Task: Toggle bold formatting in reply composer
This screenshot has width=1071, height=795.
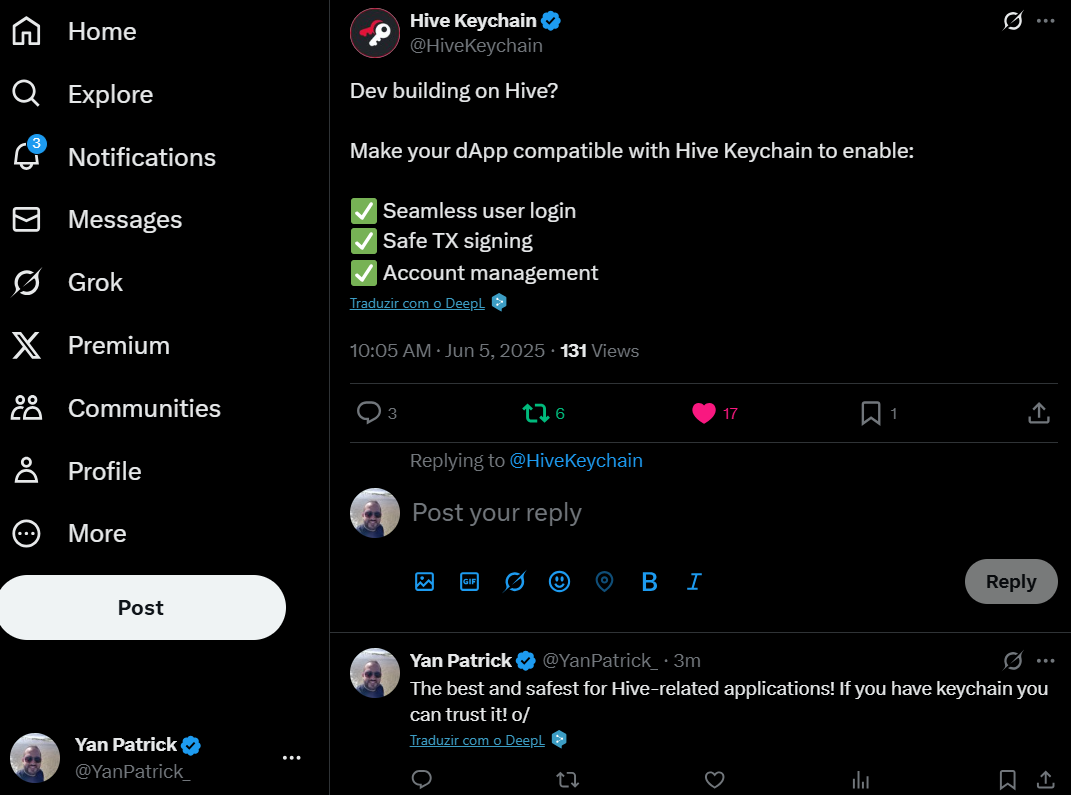Action: pyautogui.click(x=650, y=581)
